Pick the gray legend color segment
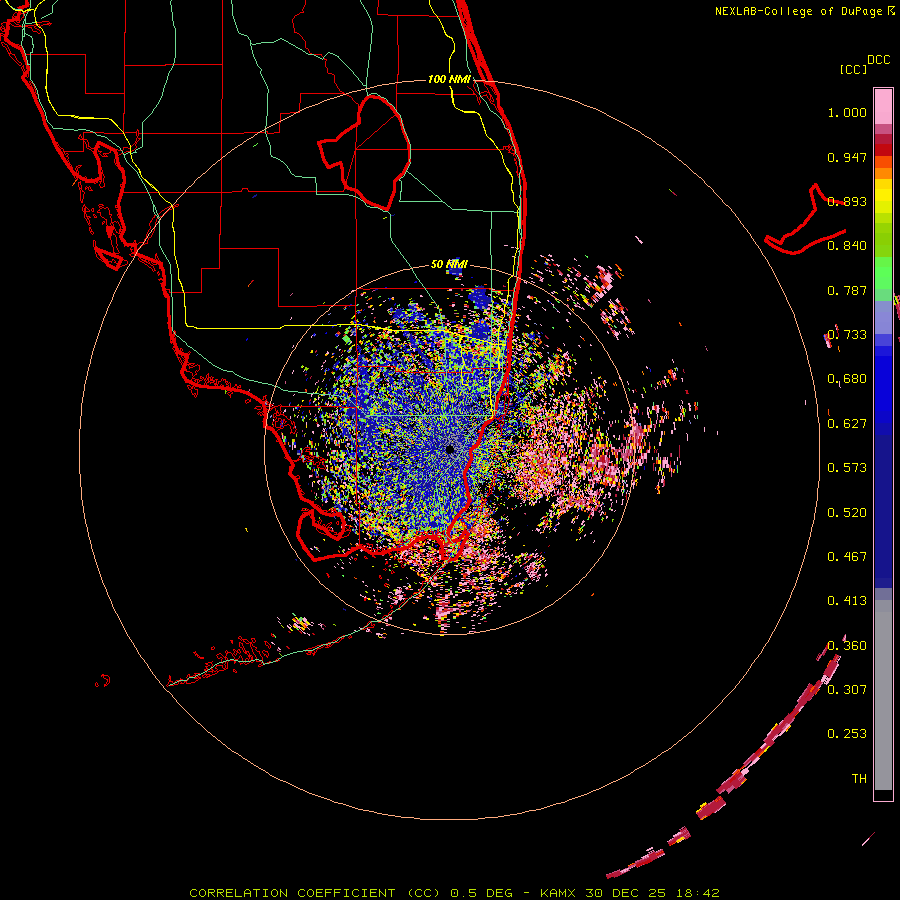The width and height of the screenshot is (900, 900). [883, 695]
